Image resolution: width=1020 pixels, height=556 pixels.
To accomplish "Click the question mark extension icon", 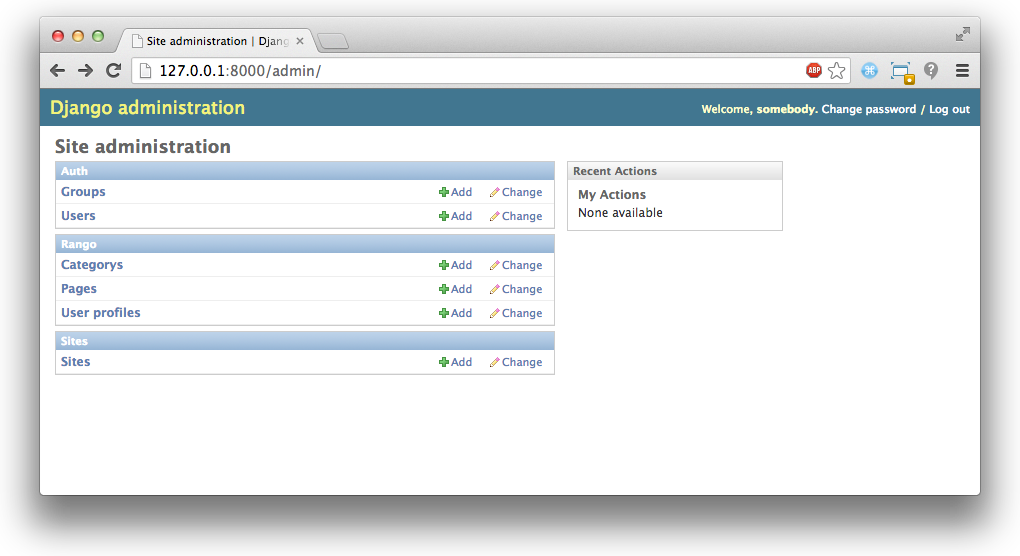I will click(x=931, y=70).
